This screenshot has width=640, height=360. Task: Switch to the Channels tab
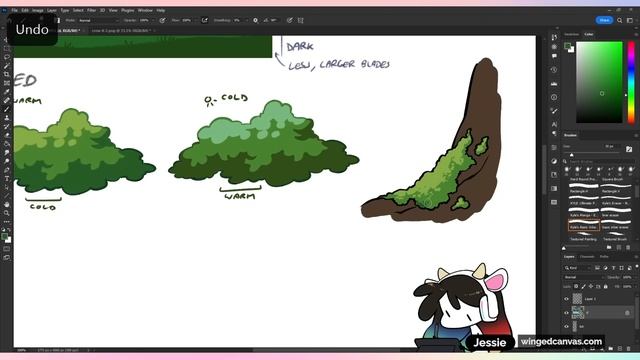click(587, 257)
